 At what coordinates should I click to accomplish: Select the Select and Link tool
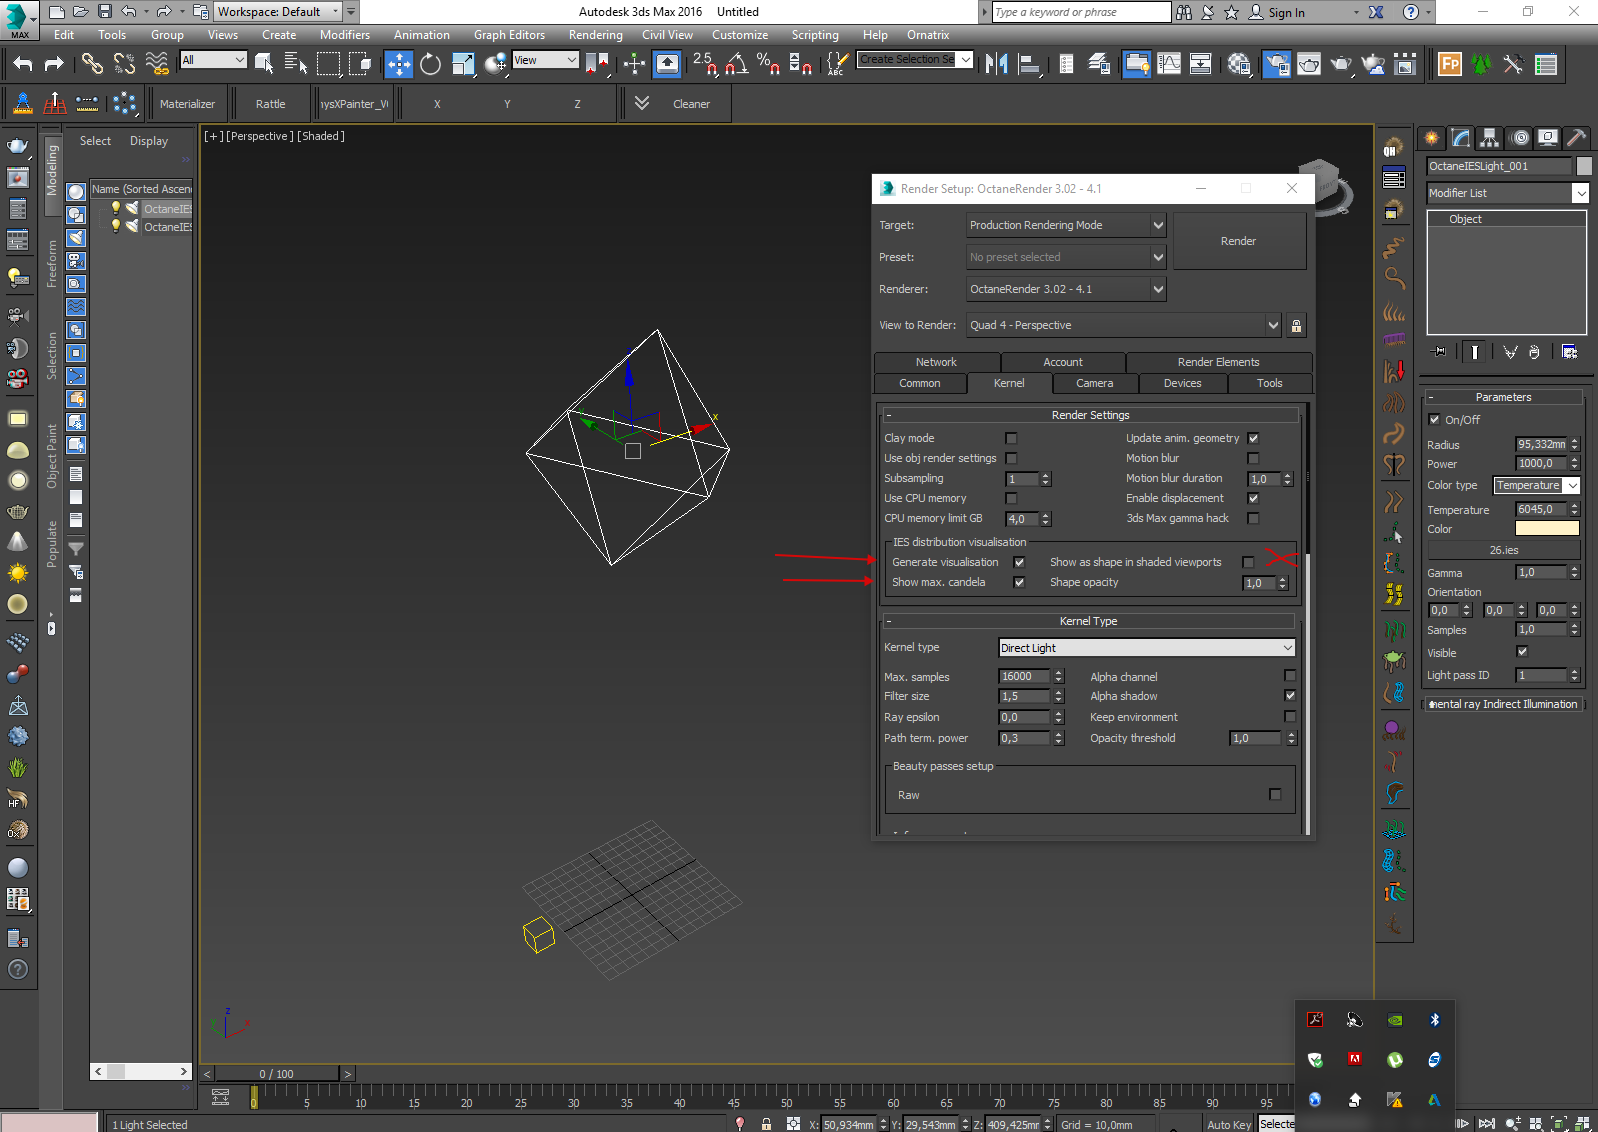click(x=92, y=64)
